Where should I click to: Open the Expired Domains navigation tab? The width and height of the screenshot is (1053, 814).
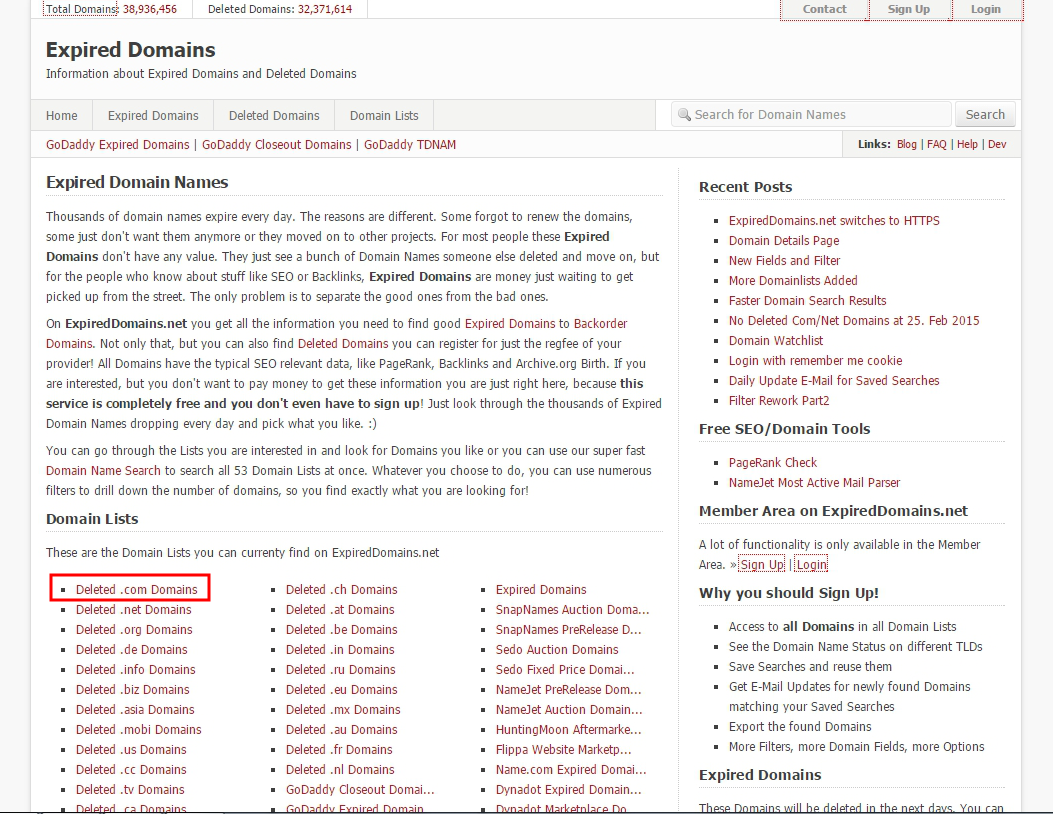click(153, 115)
